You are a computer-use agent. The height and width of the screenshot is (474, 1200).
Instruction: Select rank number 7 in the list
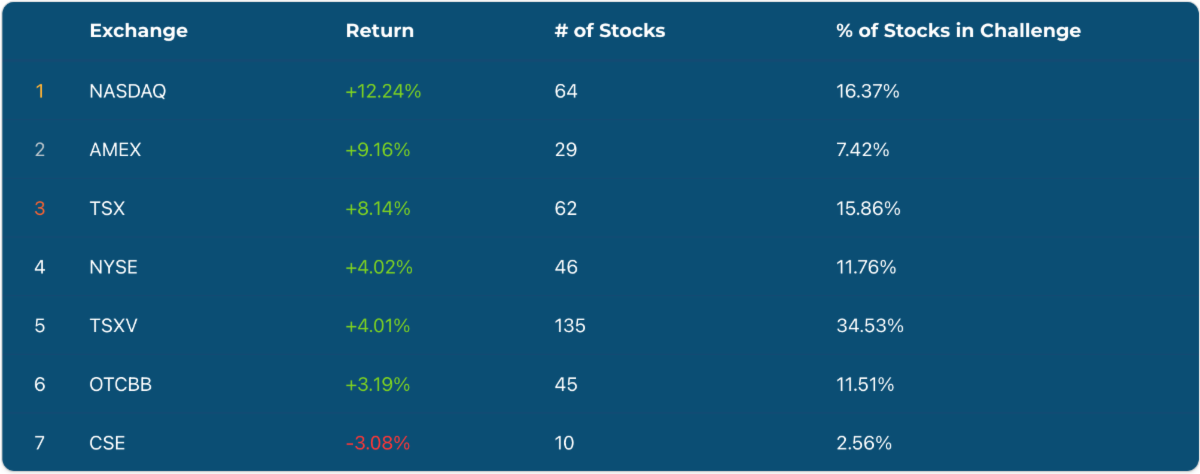click(x=40, y=443)
